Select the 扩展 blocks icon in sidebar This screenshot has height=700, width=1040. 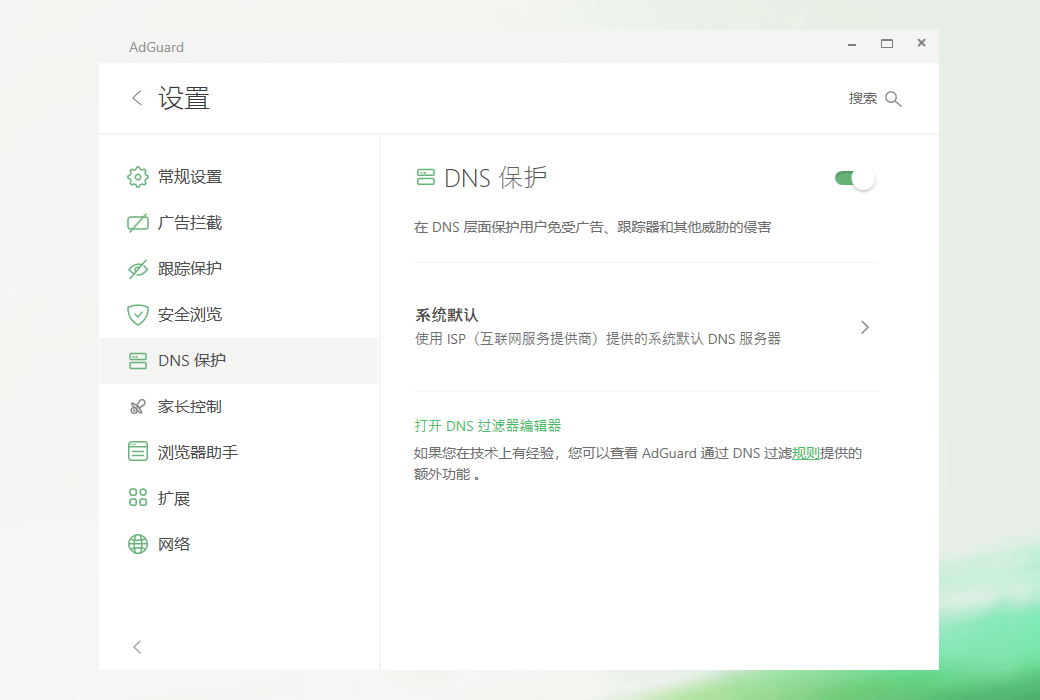[137, 497]
